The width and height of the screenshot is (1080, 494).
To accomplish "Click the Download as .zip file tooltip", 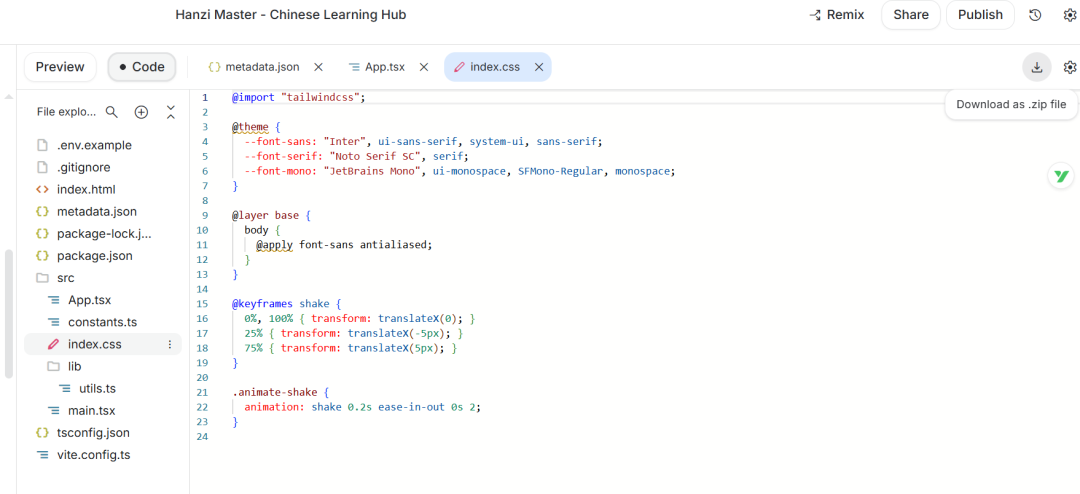I will click(1010, 105).
